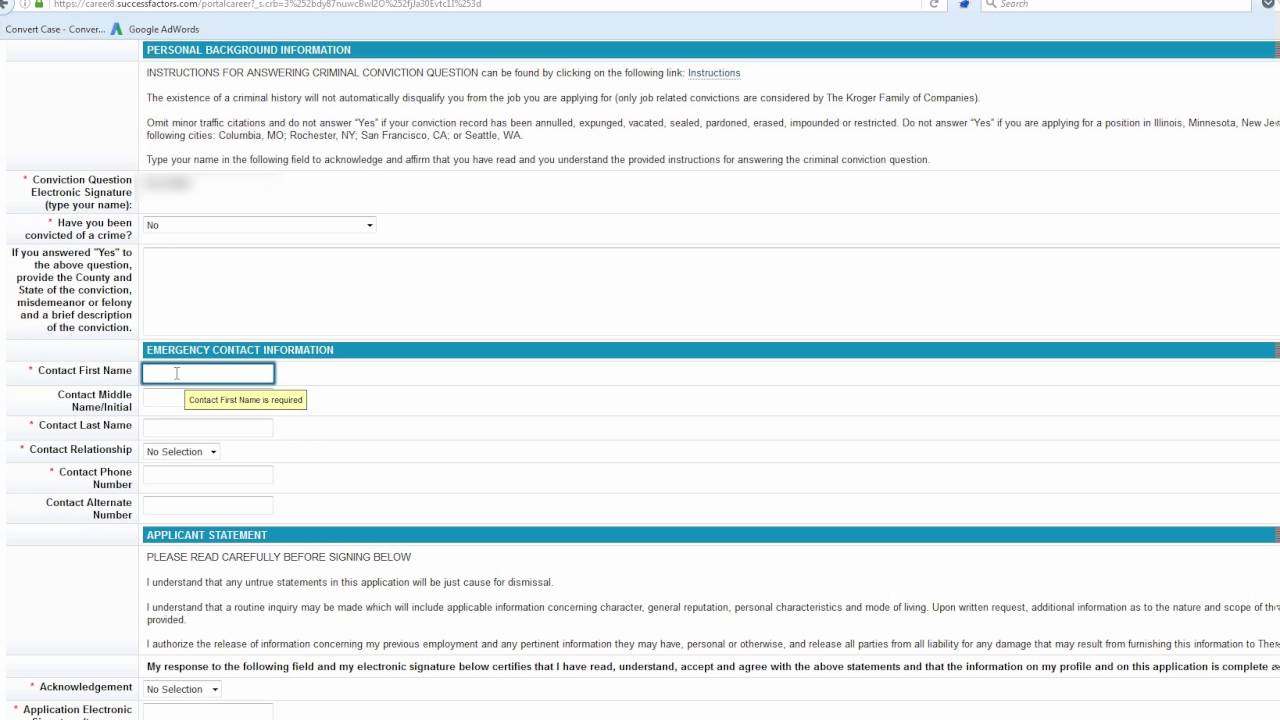Screen dimensions: 1280x720
Task: Click the Application Electronic Signature field
Action: [208, 712]
